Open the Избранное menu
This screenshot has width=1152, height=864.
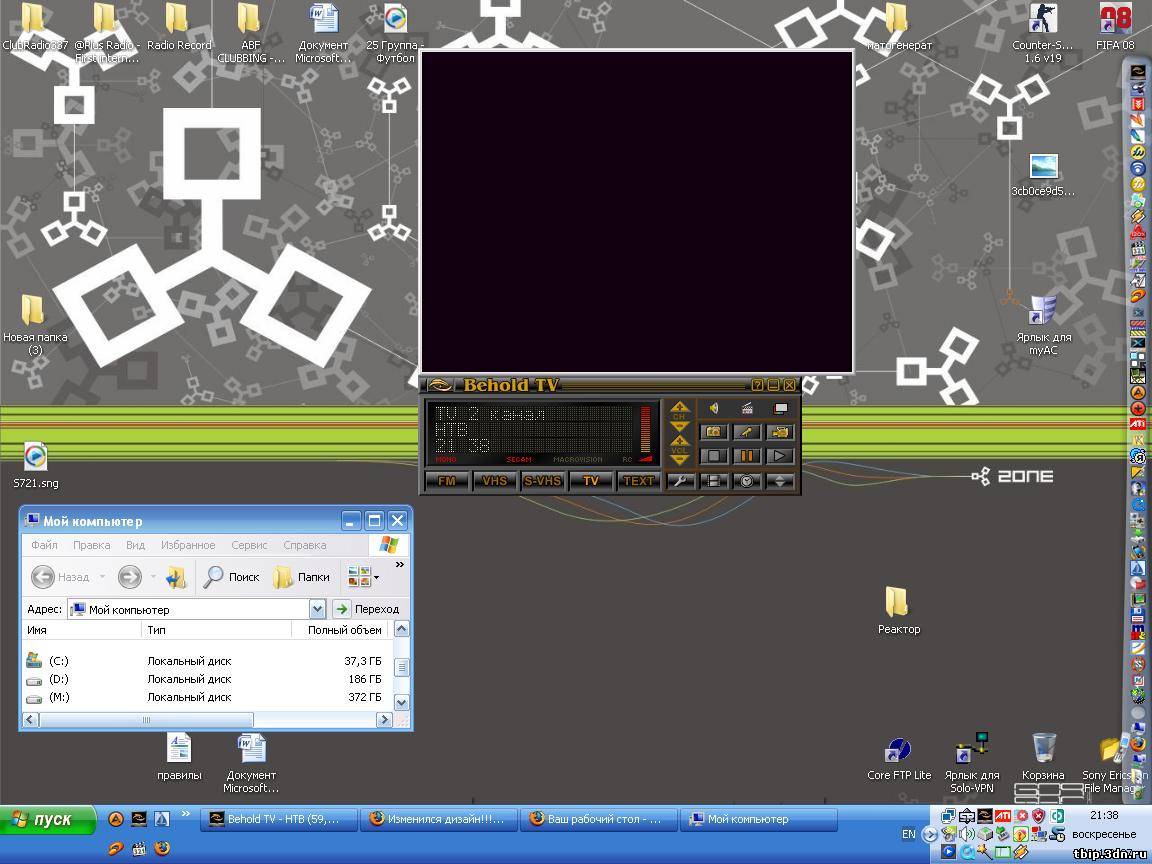coord(188,545)
